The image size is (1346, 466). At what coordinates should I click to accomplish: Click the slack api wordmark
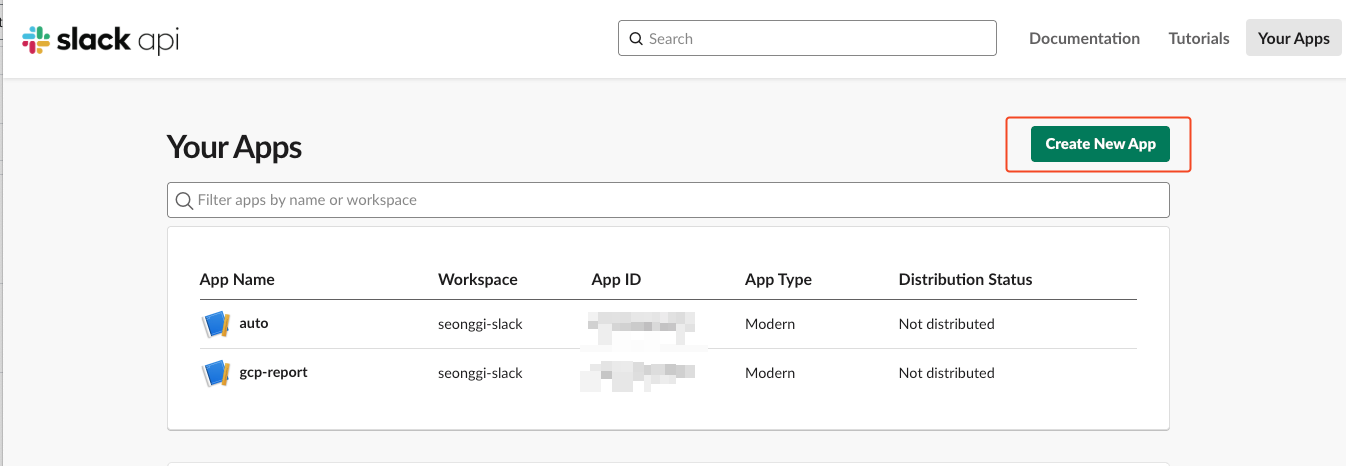118,40
